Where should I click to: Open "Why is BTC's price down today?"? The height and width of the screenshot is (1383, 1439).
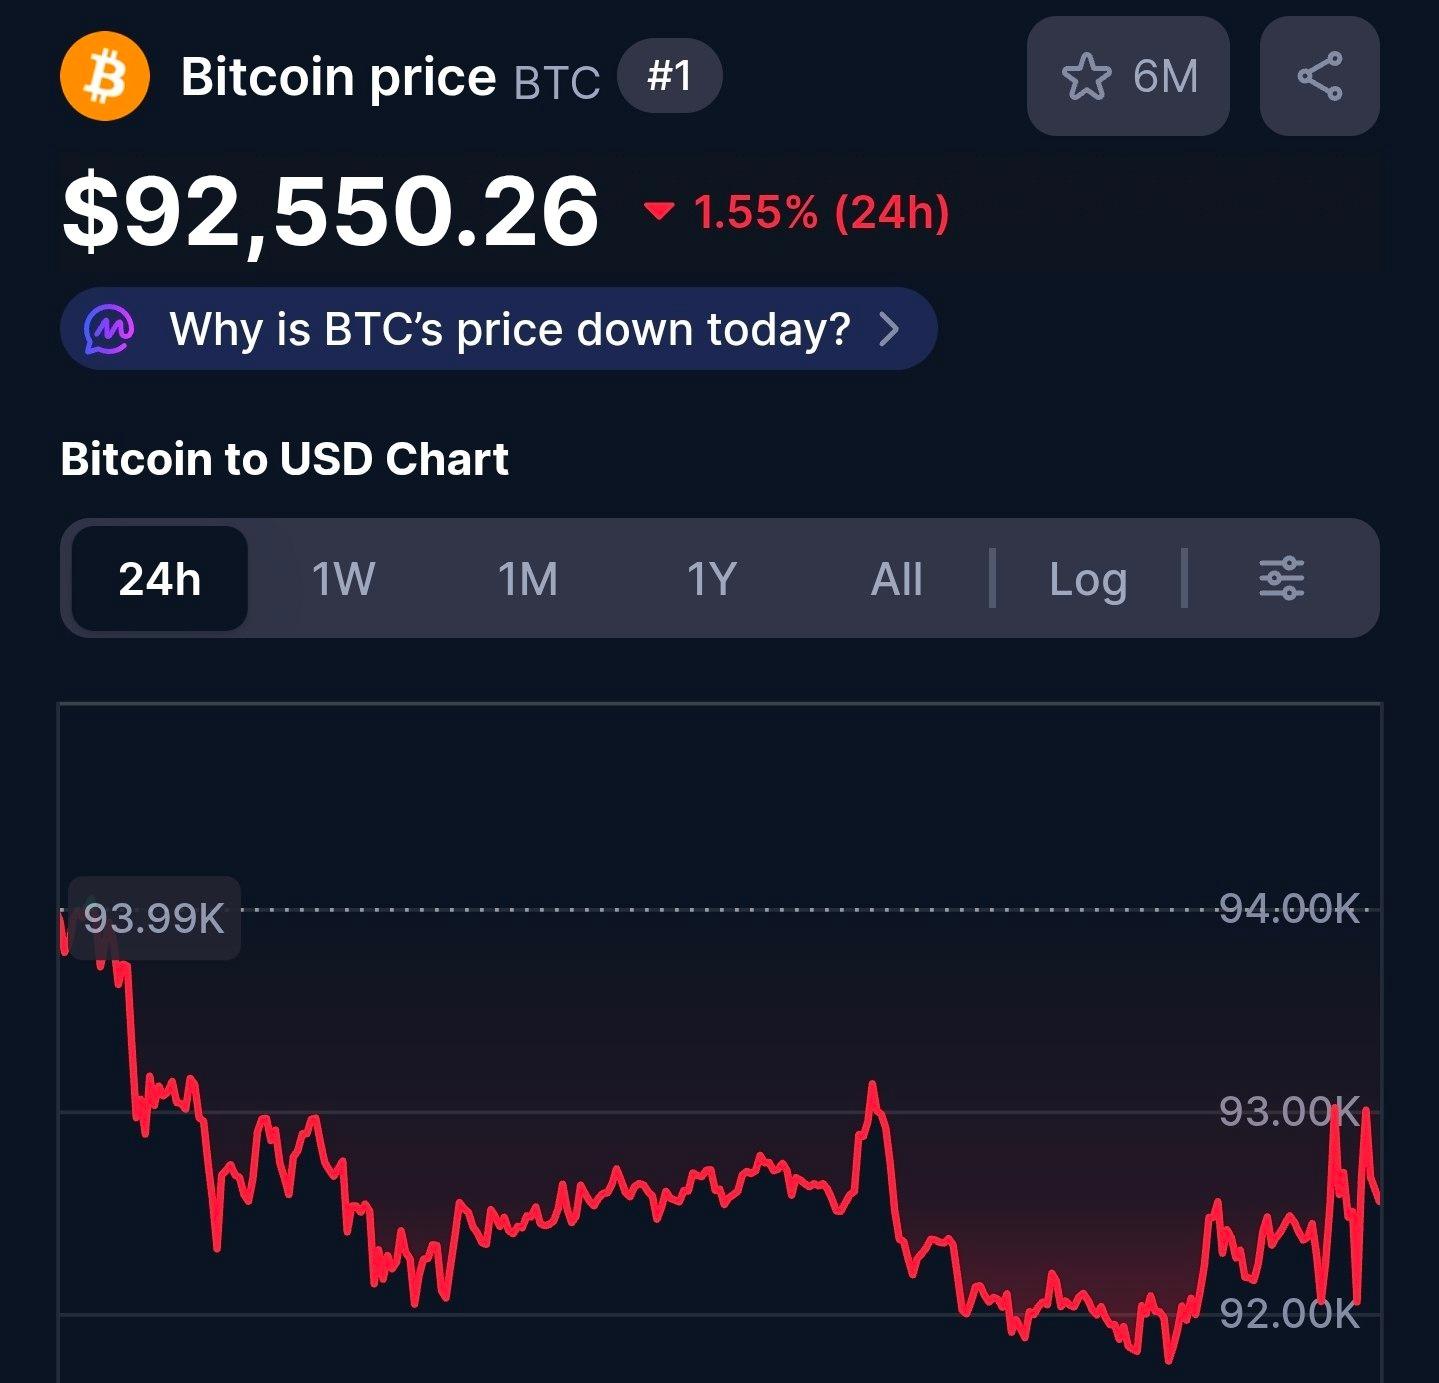coord(509,329)
